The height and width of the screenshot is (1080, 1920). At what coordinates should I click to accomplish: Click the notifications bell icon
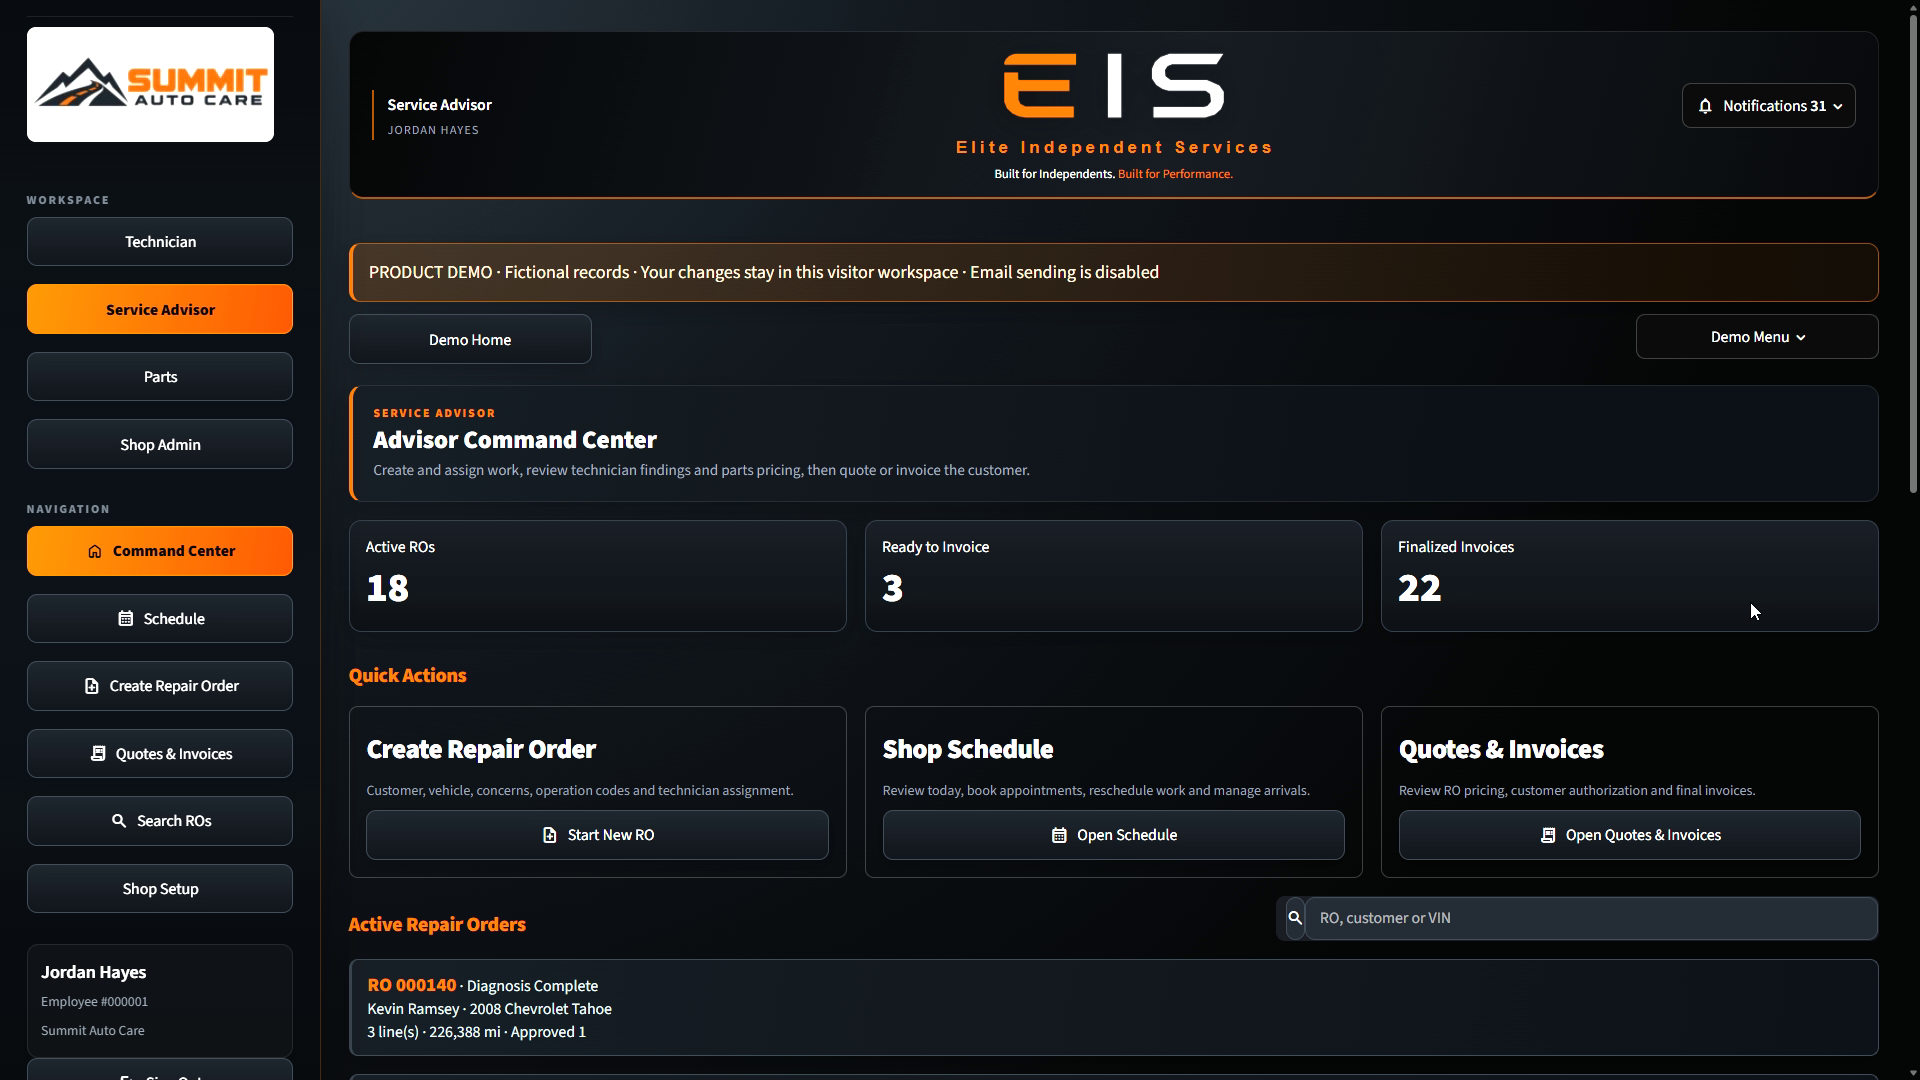1705,106
